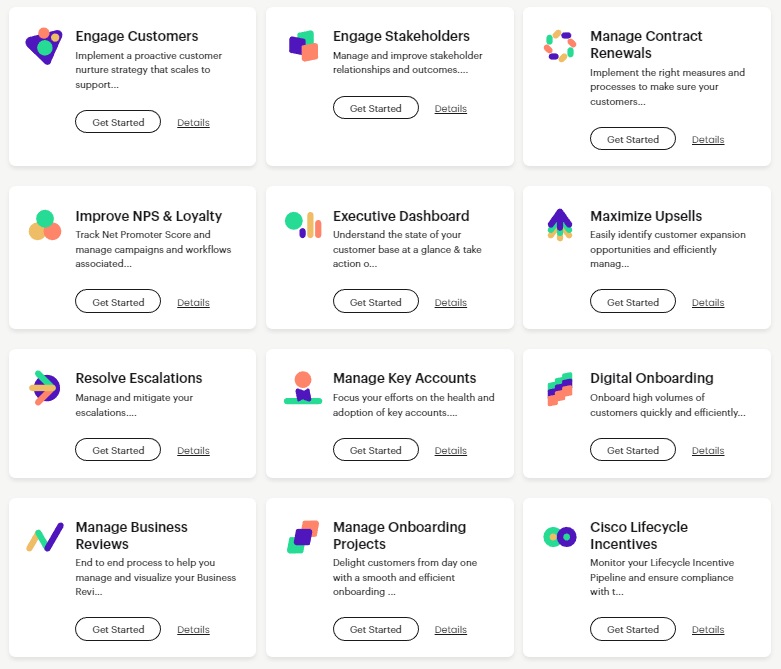Click the Manage Contract Renewals icon

point(559,46)
